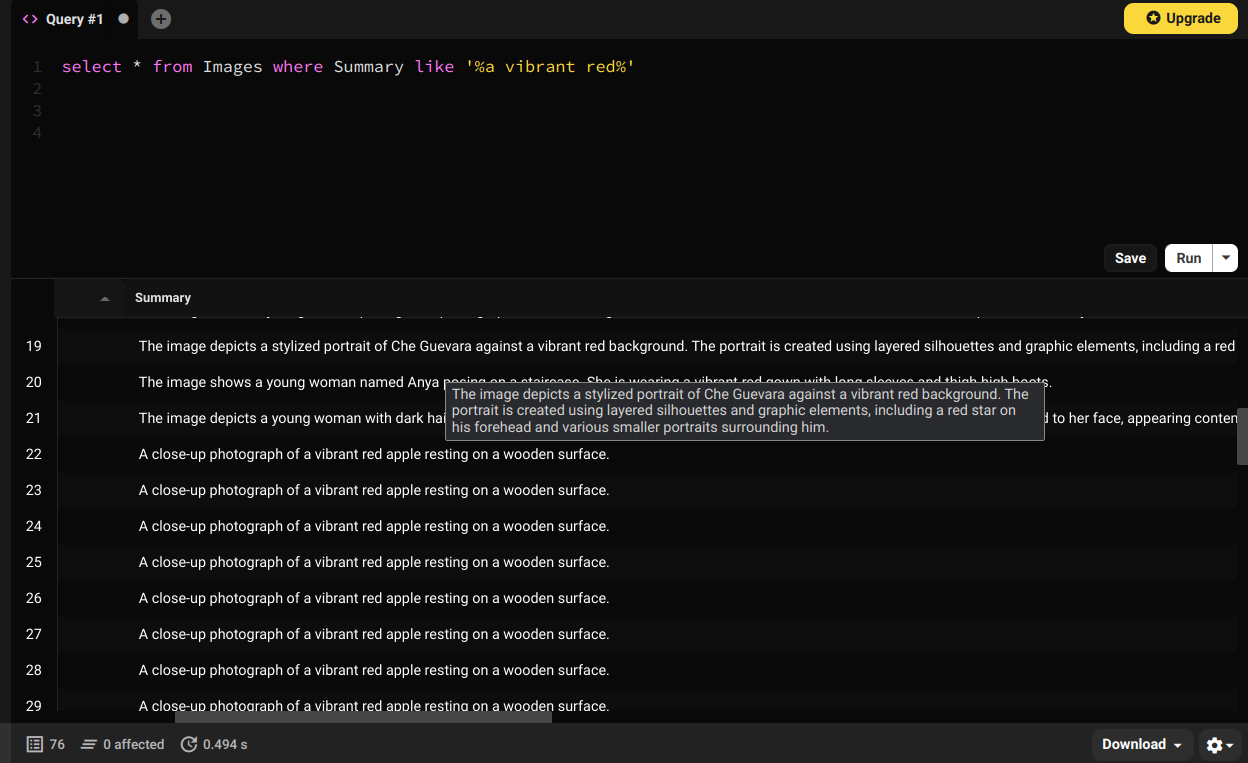The image size is (1248, 763).
Task: Click the Upgrade button
Action: coord(1181,18)
